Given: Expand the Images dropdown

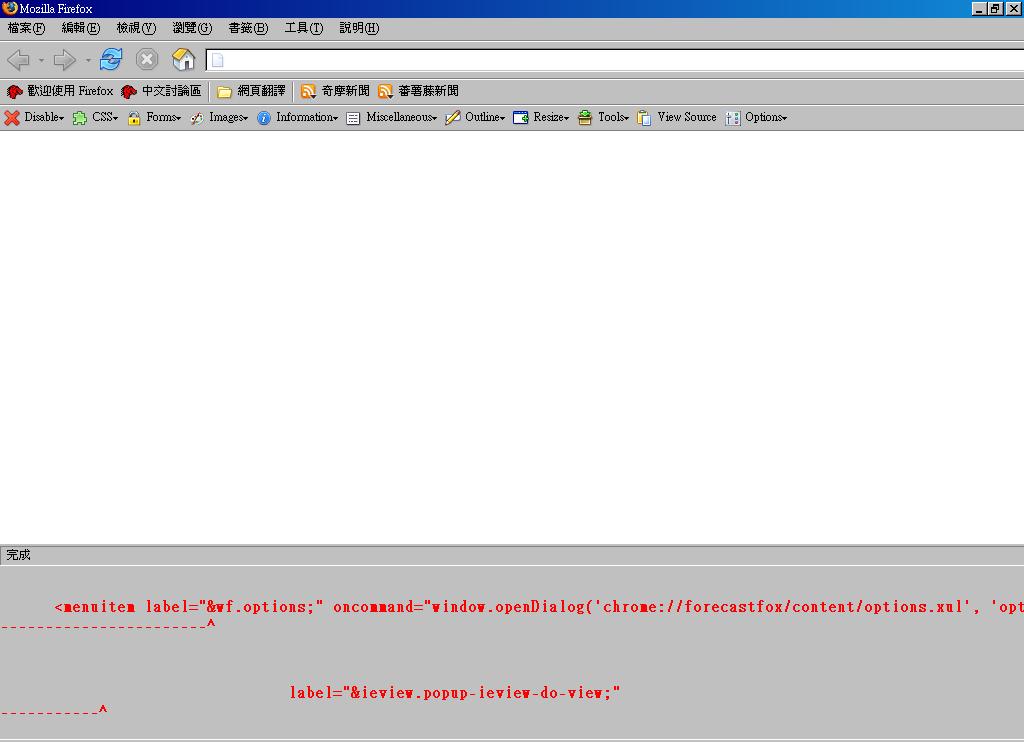Looking at the screenshot, I should 246,118.
